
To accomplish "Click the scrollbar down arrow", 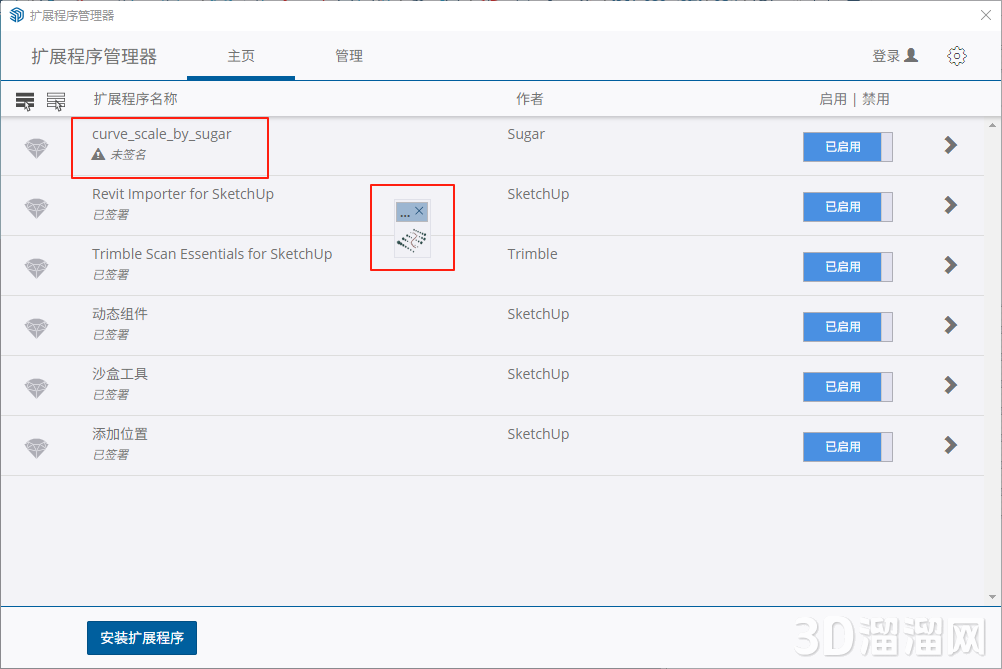I will (x=992, y=597).
